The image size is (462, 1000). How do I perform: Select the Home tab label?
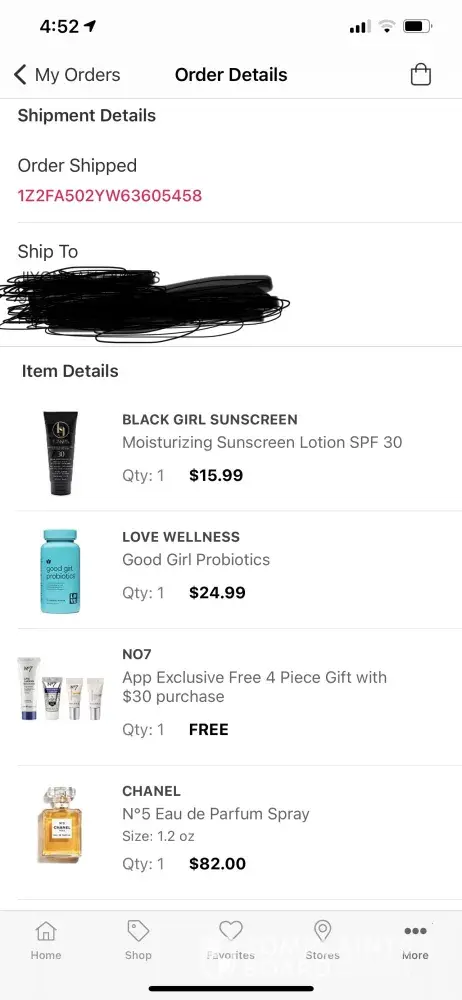click(x=46, y=955)
